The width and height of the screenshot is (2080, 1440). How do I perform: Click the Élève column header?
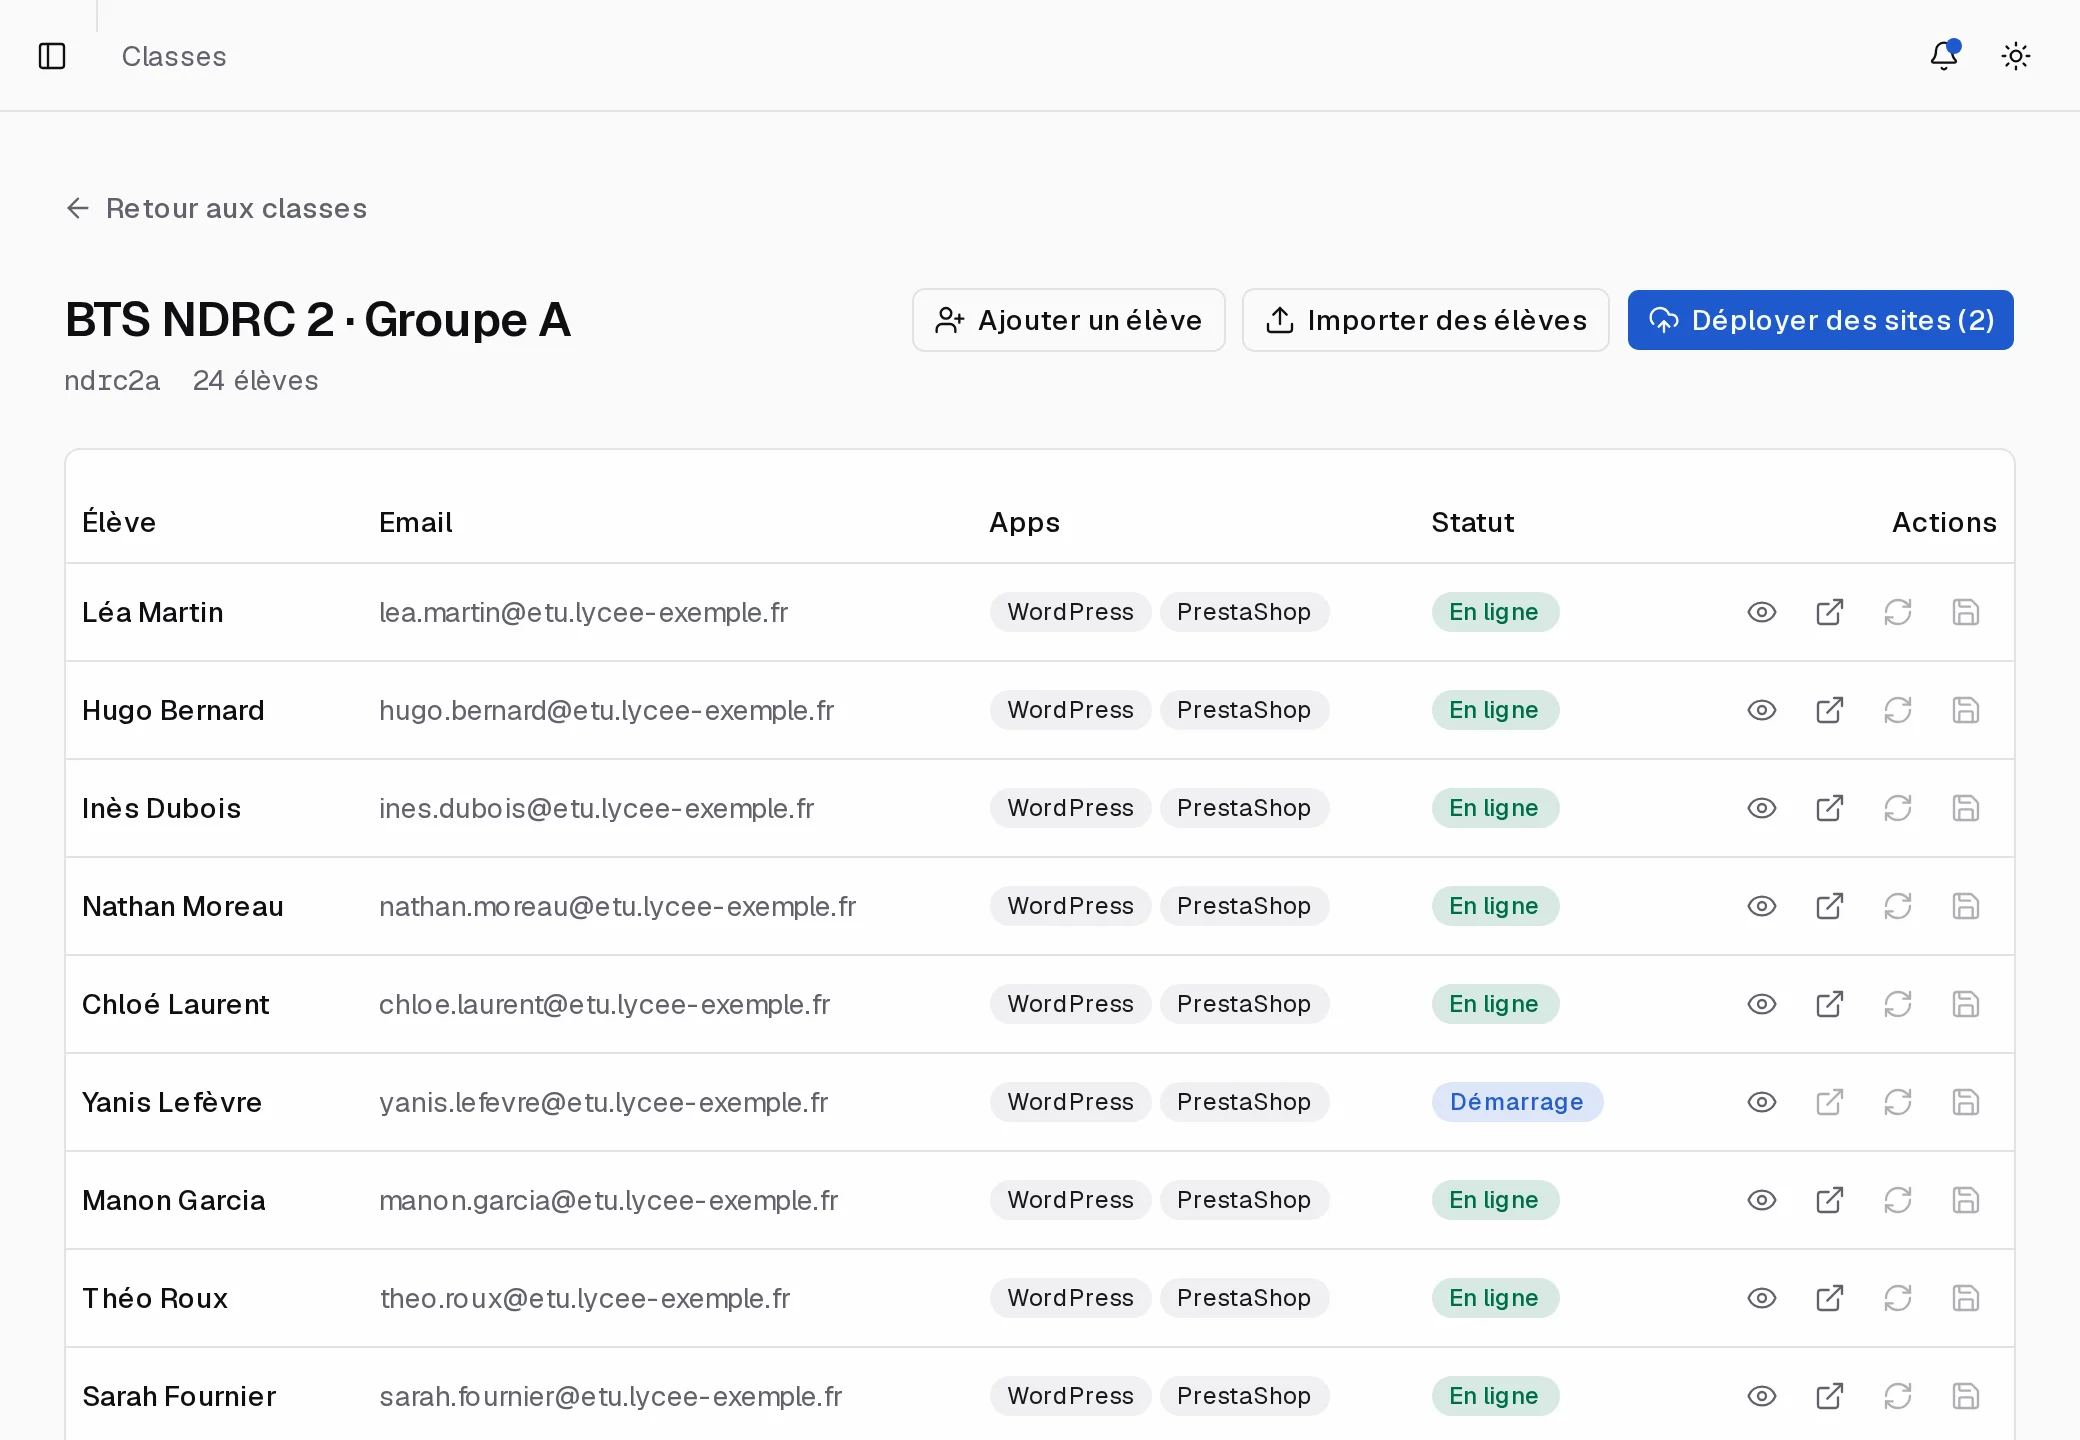[x=119, y=522]
